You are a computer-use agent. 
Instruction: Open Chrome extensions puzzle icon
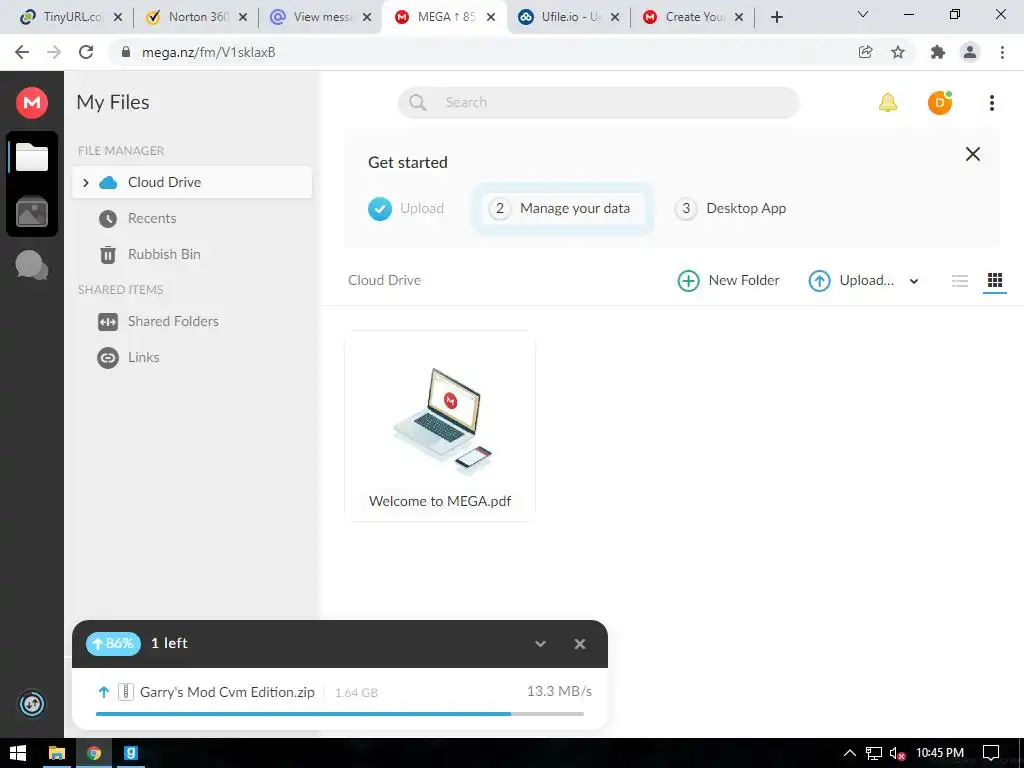tap(938, 52)
